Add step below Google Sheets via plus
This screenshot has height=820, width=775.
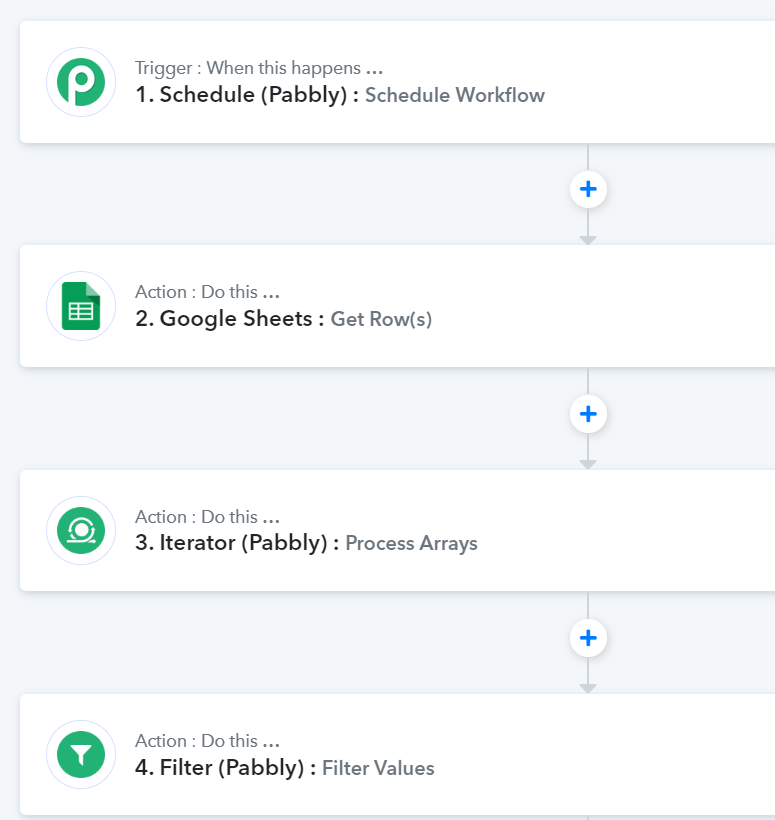click(x=588, y=414)
